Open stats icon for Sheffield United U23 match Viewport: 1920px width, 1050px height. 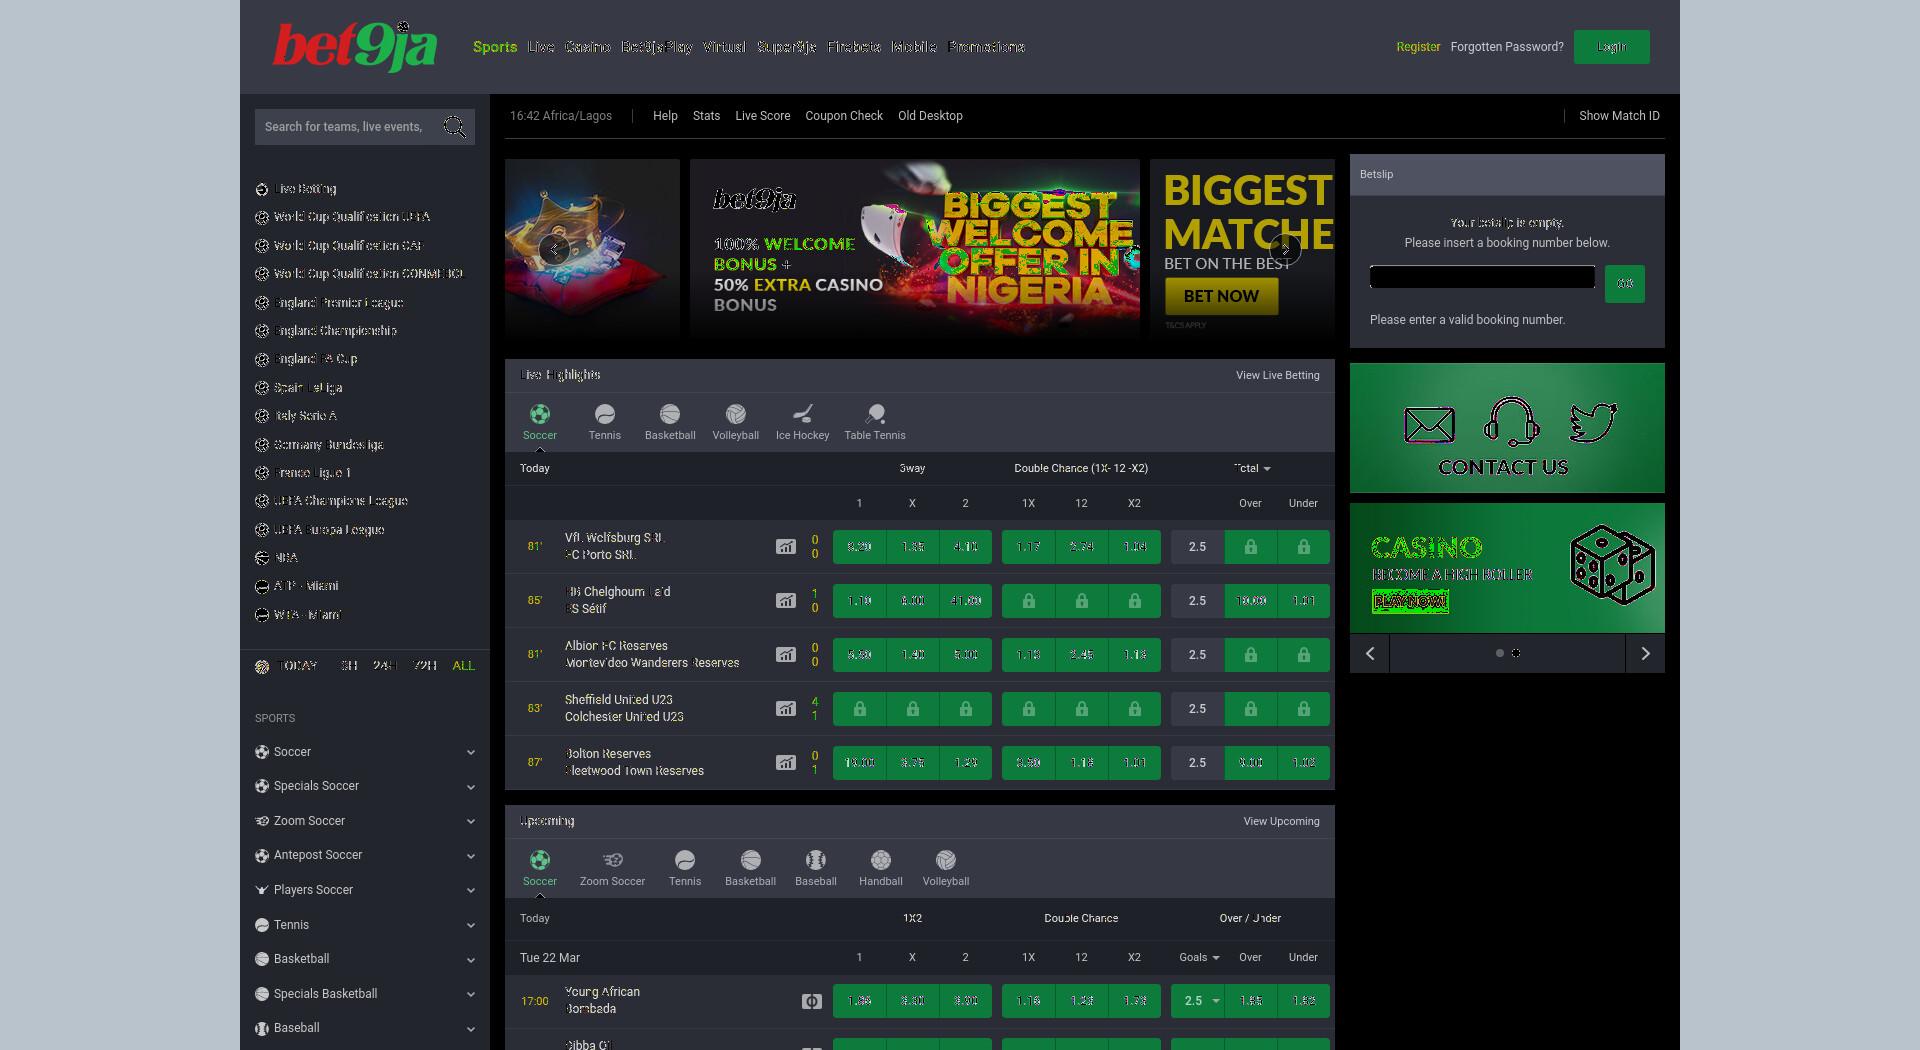click(786, 709)
